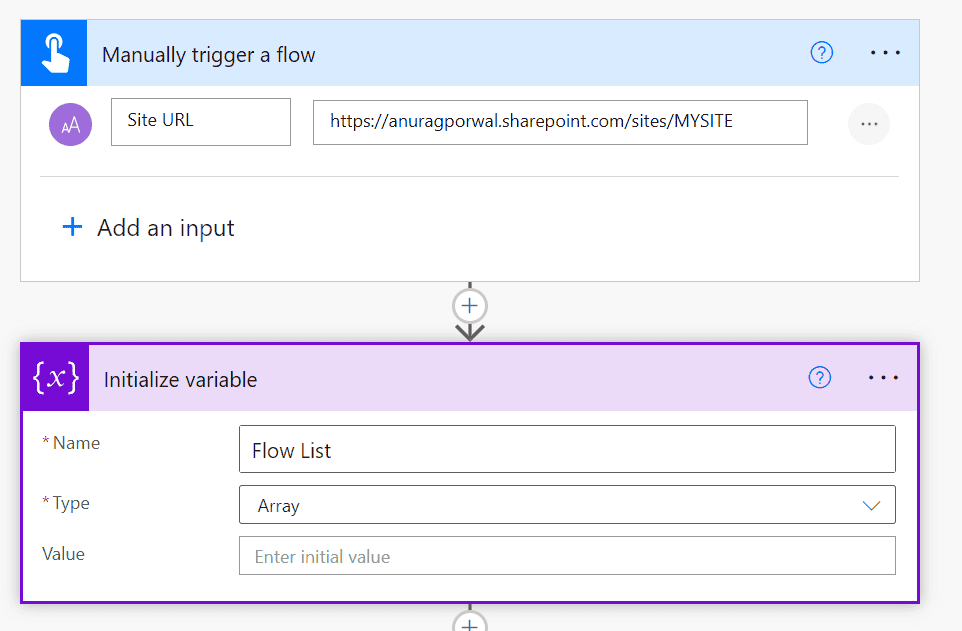Click the plus icon beside Add an input
Viewport: 962px width, 631px height.
[x=72, y=228]
